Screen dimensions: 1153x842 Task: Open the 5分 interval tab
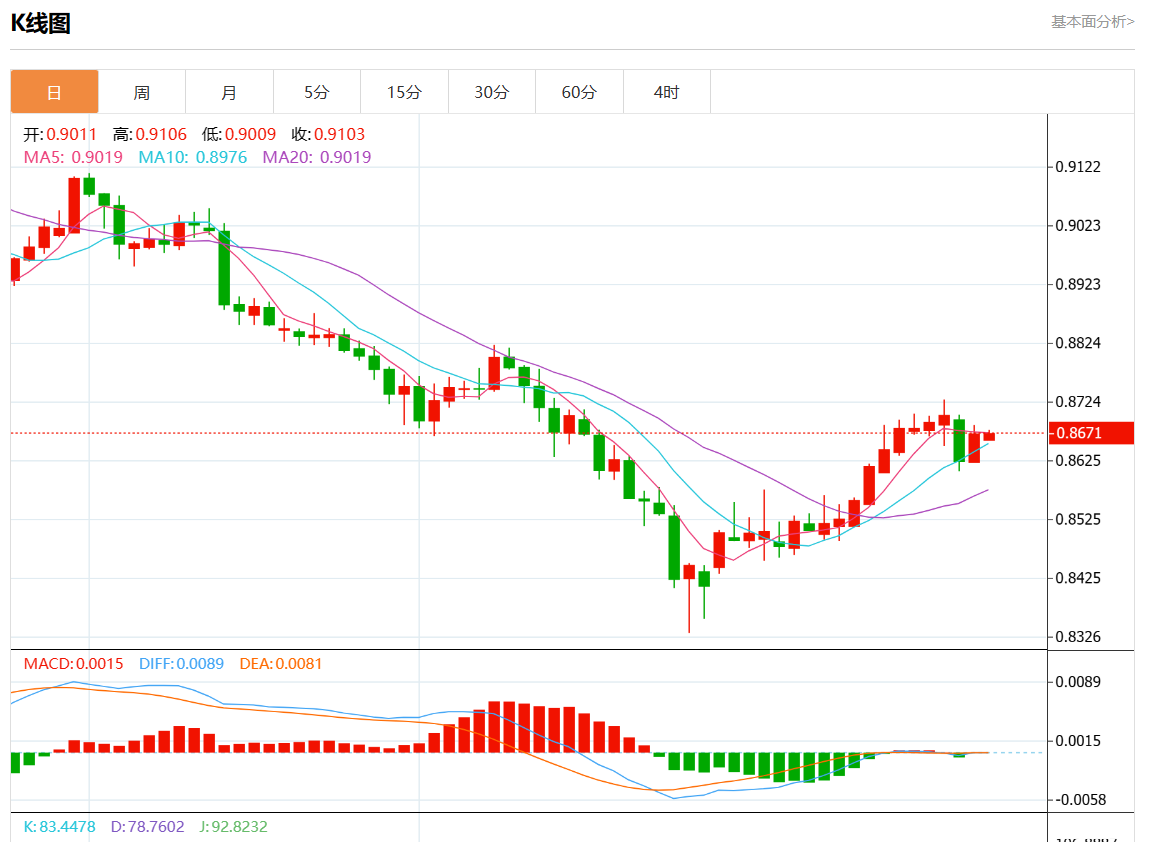click(x=317, y=92)
